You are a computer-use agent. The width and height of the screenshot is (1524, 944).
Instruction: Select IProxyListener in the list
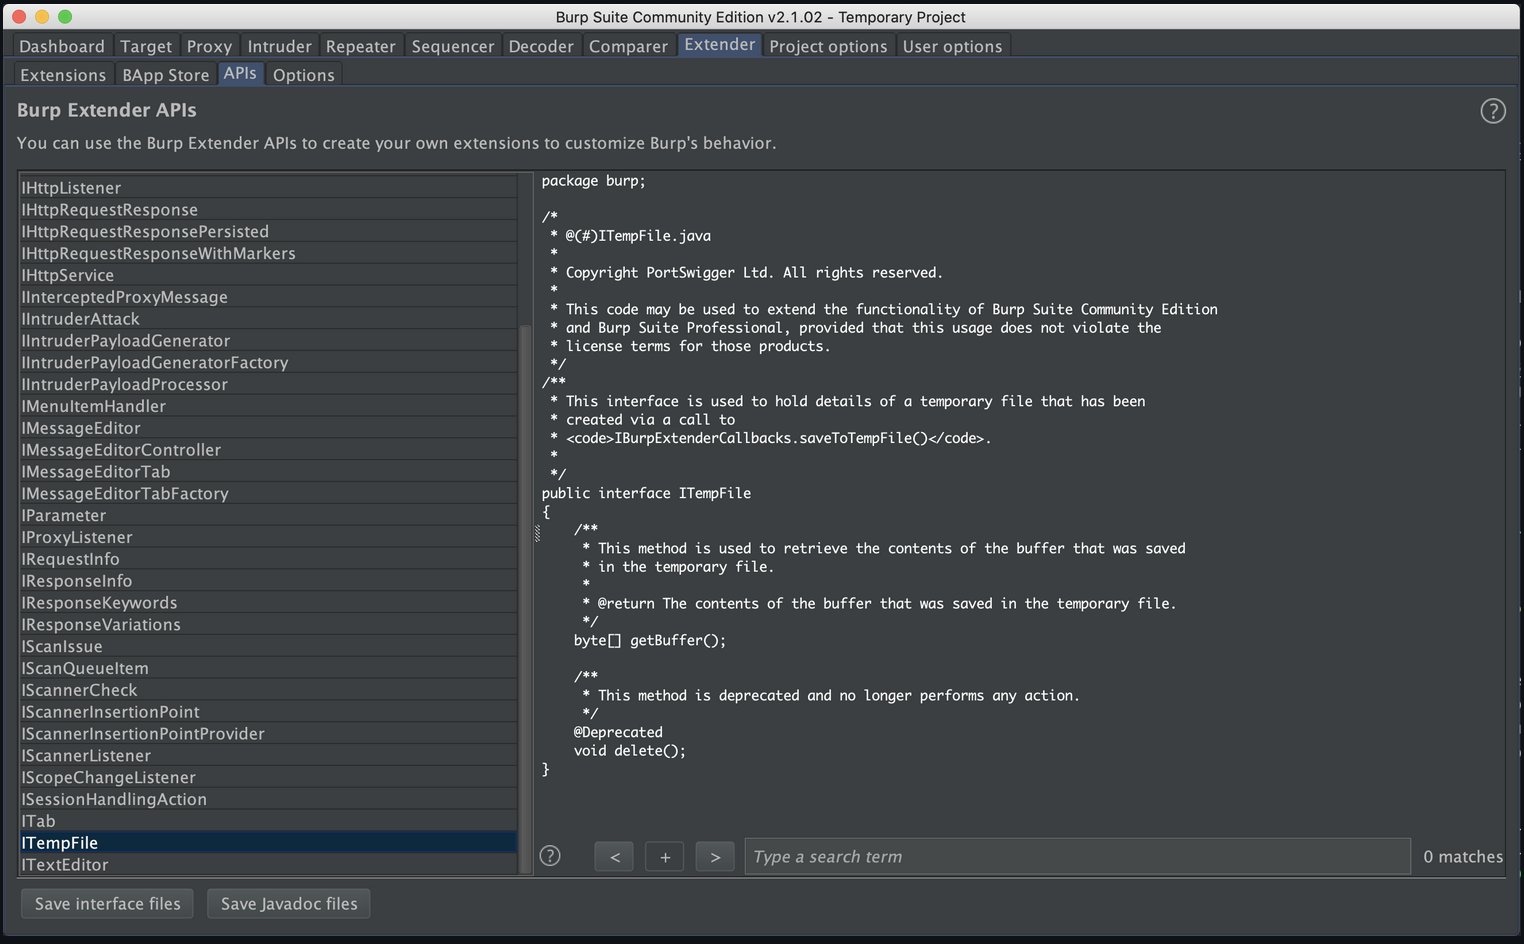coord(268,537)
